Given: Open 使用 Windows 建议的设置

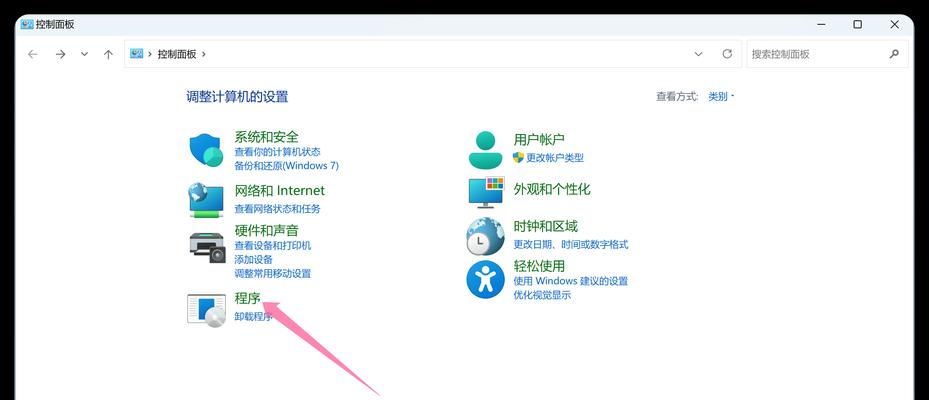Looking at the screenshot, I should (x=571, y=281).
